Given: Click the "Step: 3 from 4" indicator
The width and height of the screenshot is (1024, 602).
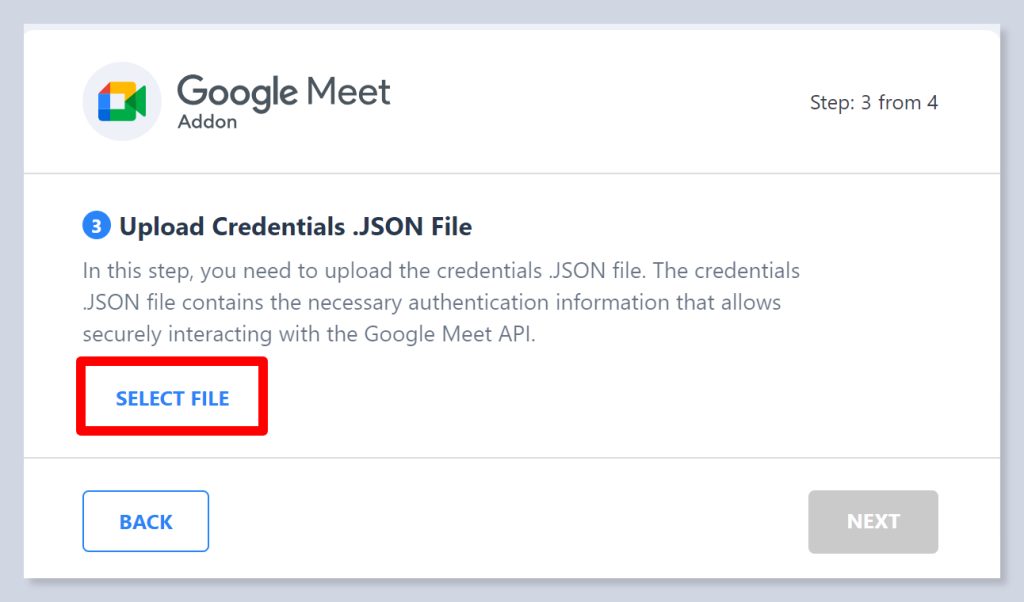Looking at the screenshot, I should coord(873,102).
